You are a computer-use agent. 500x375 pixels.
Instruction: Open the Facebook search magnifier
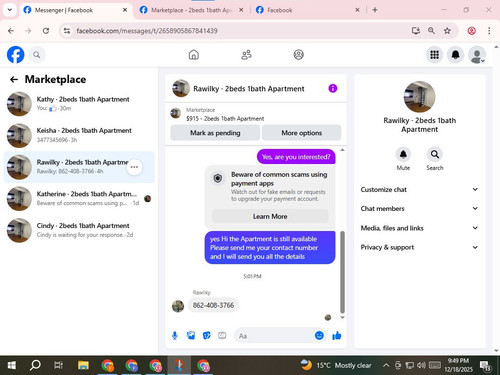click(37, 55)
